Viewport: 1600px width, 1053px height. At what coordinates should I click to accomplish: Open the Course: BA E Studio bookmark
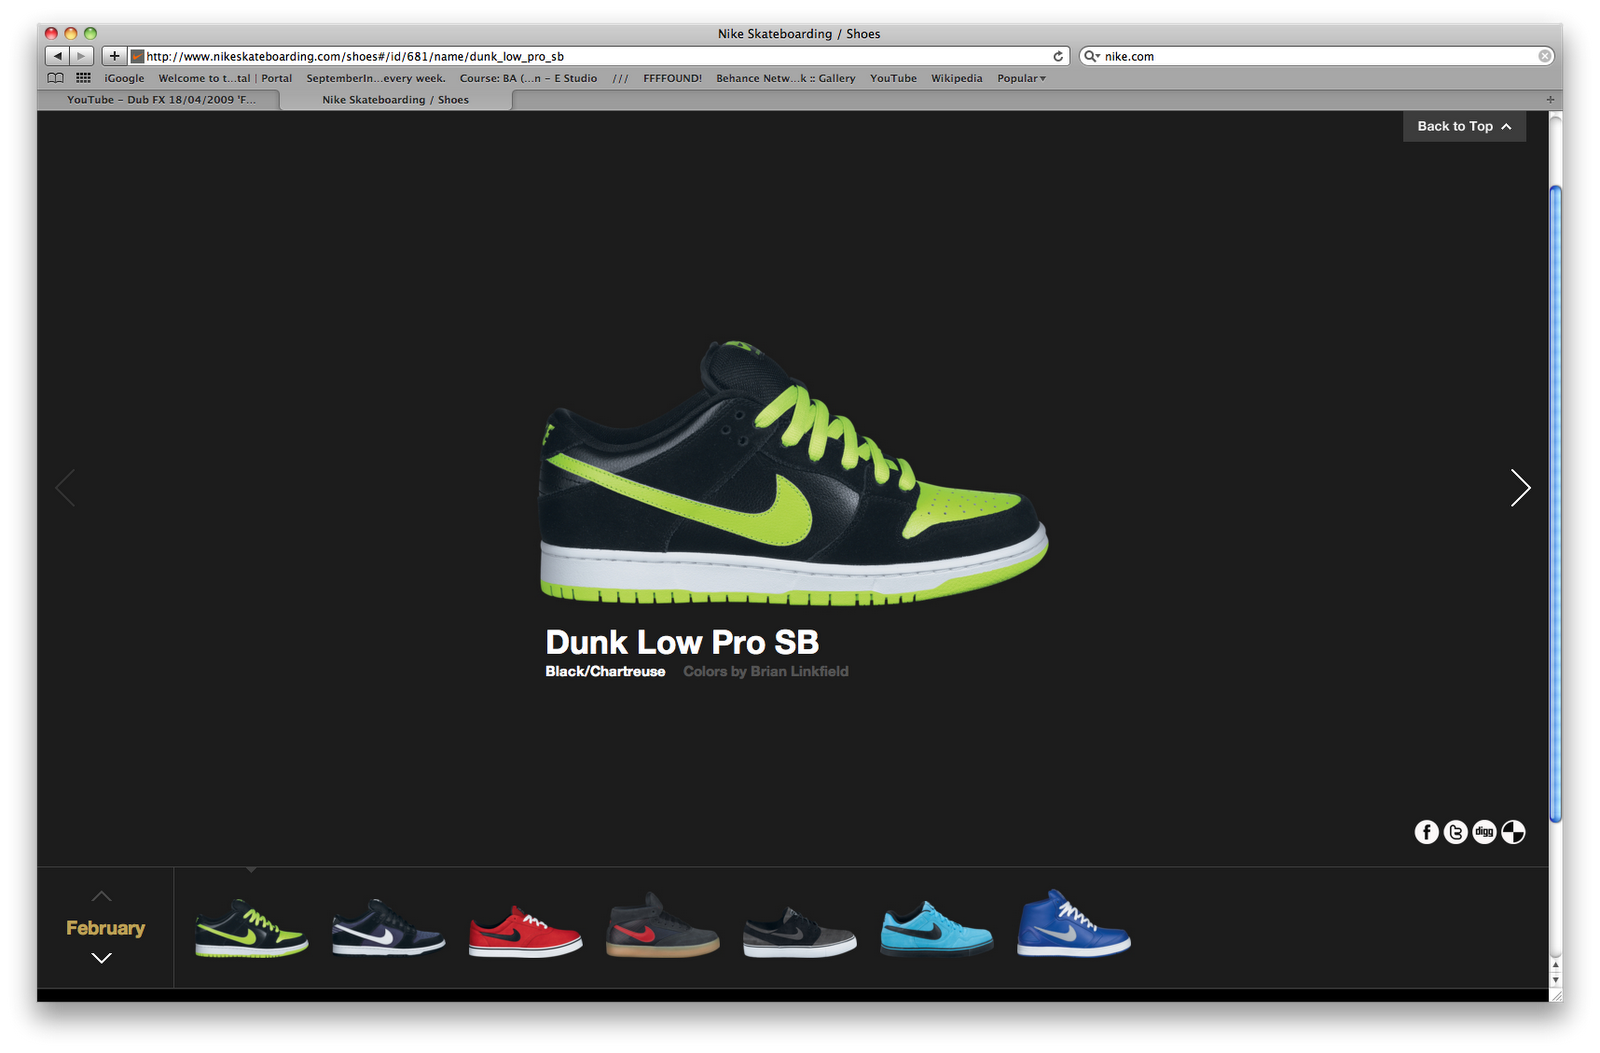(x=528, y=78)
